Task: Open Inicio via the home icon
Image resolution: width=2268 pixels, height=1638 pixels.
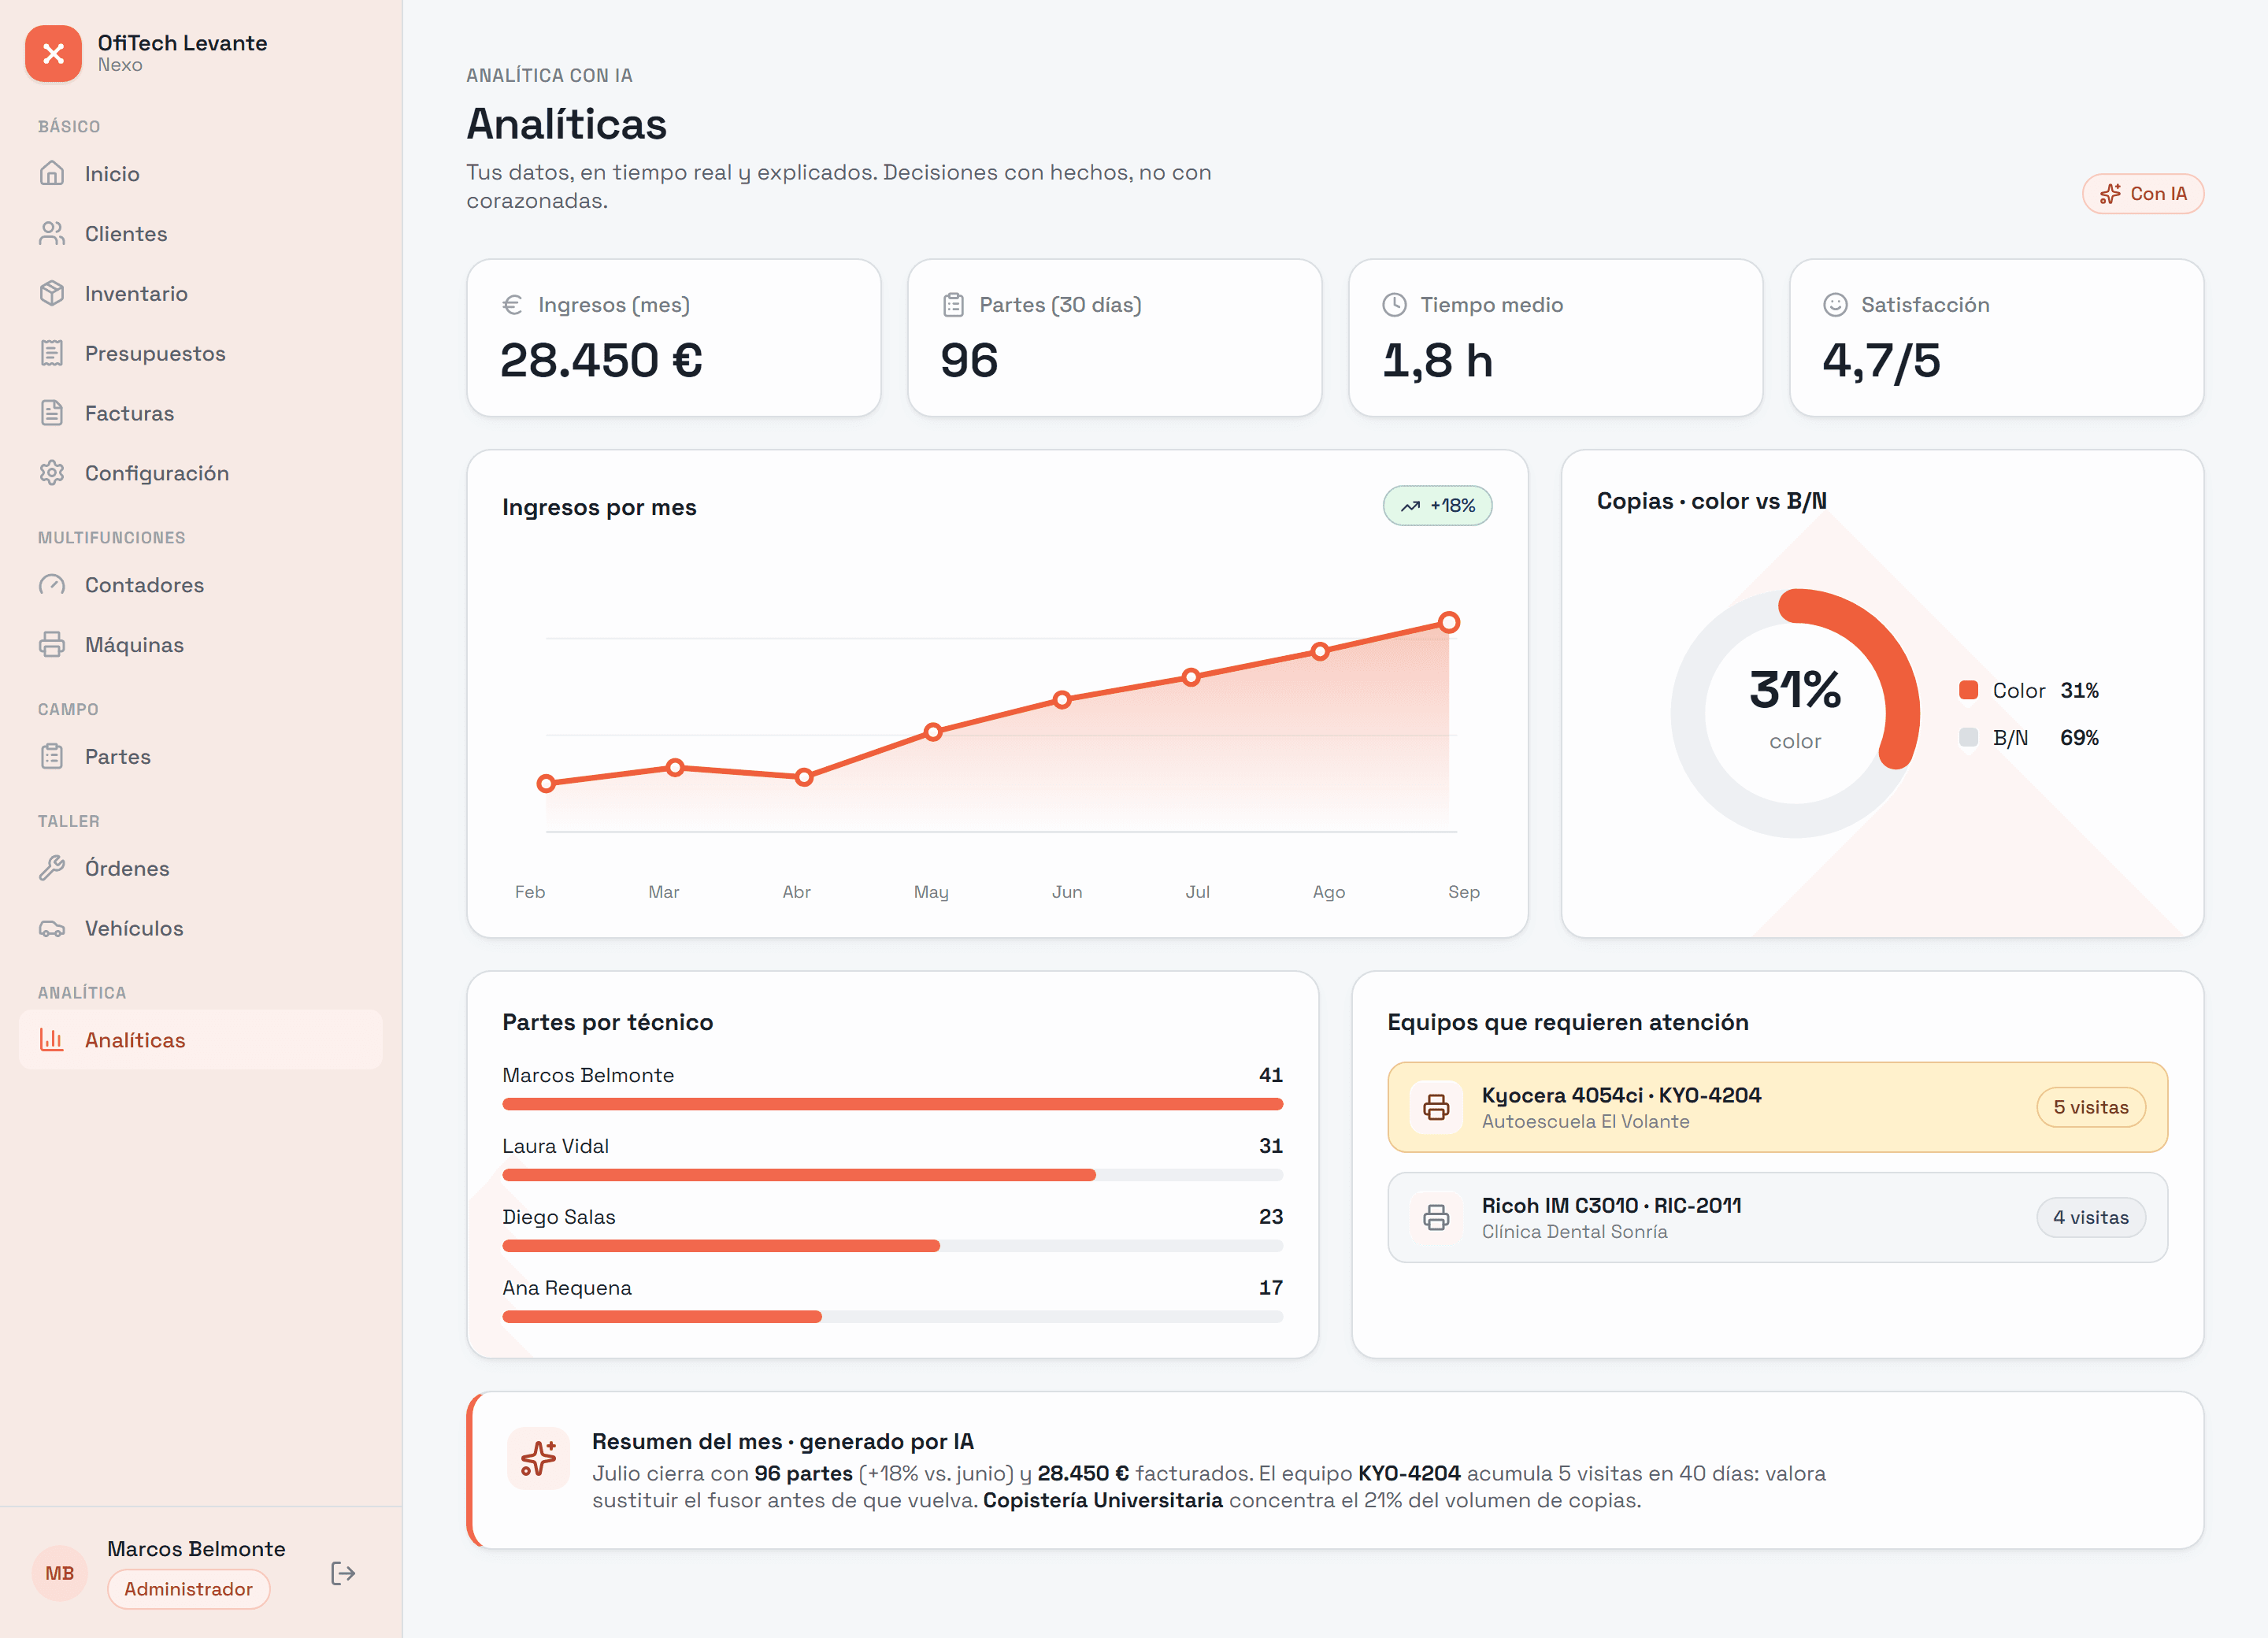Action: pyautogui.click(x=52, y=173)
